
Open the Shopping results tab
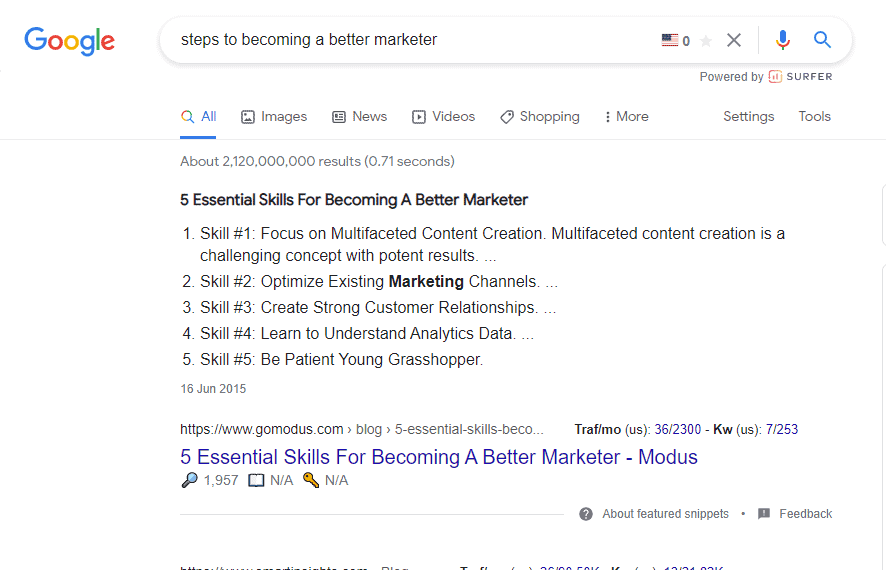tap(540, 116)
